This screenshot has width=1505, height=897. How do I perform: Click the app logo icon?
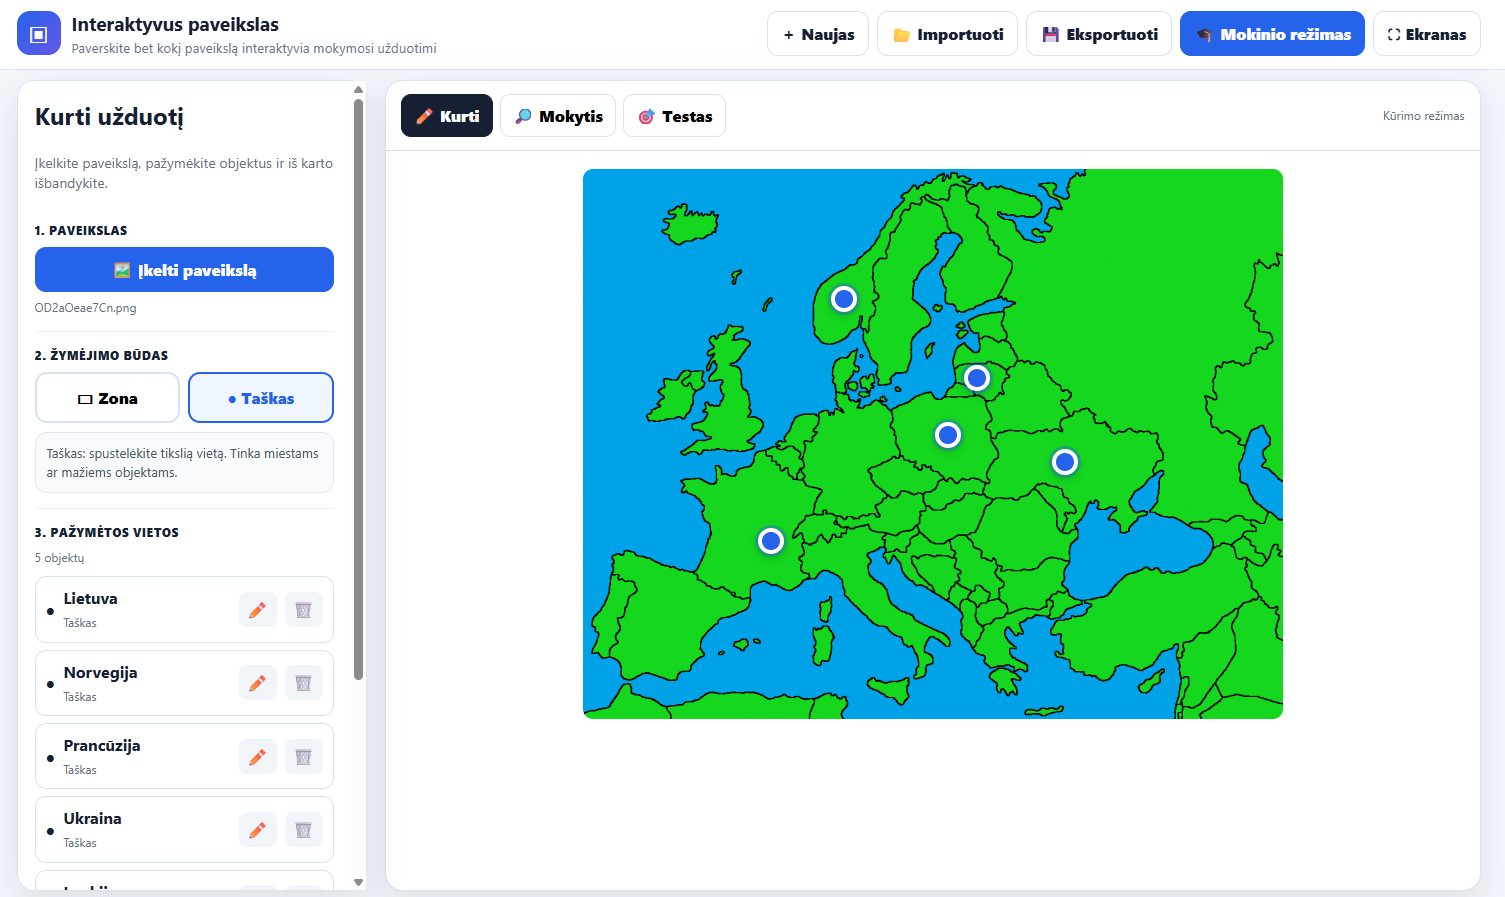(x=39, y=34)
